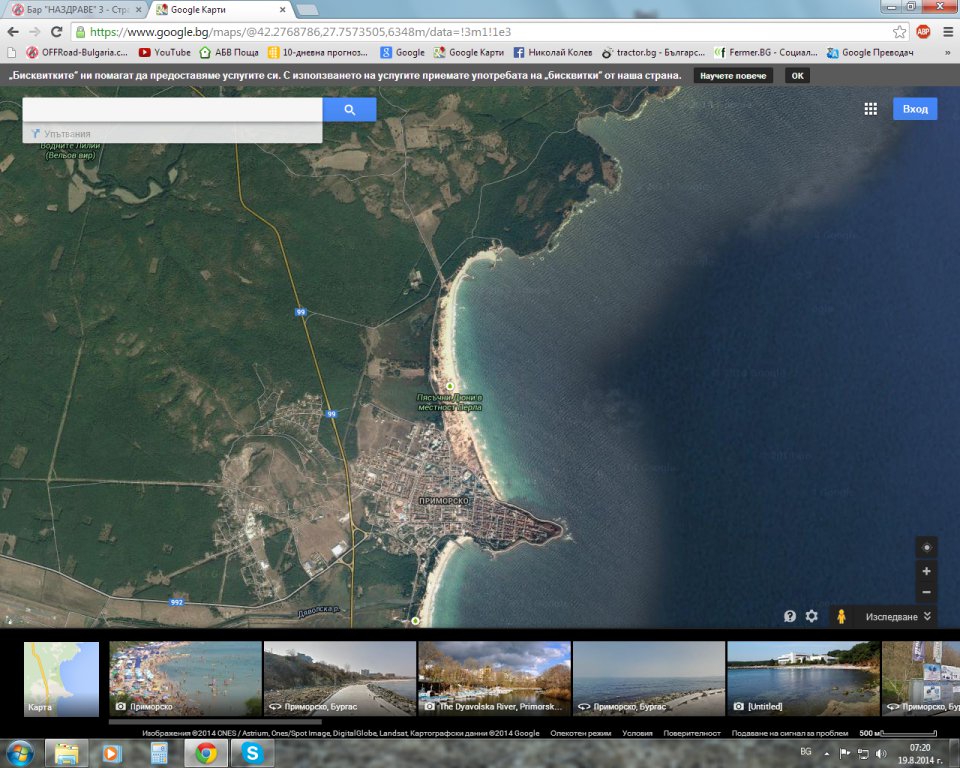Open The Dyavolska River photo thumbnail
This screenshot has height=768, width=960.
[494, 679]
